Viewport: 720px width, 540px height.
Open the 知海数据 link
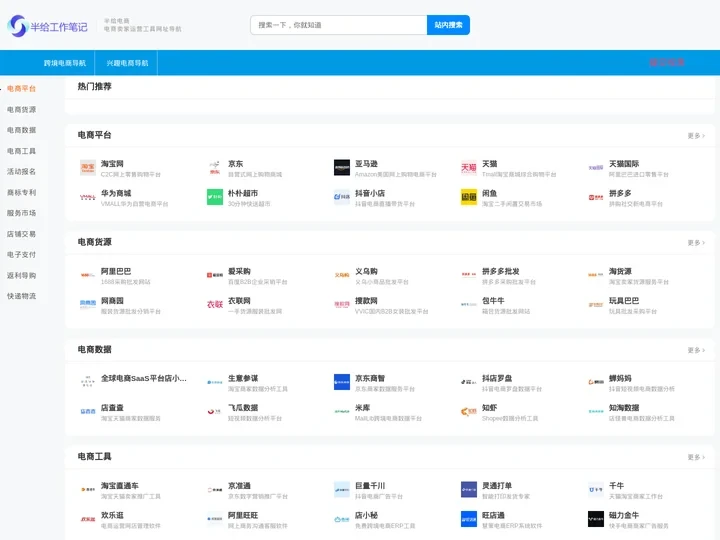coord(624,408)
